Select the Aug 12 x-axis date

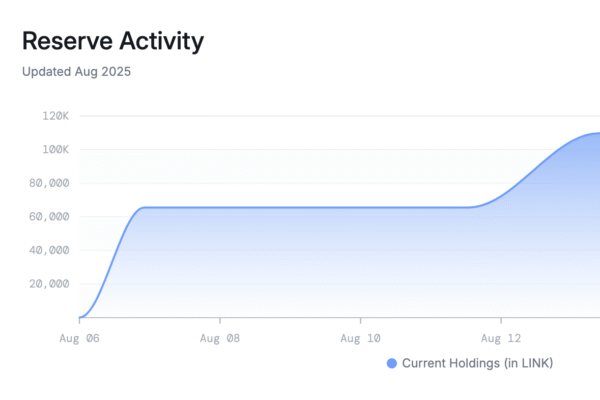tap(500, 338)
